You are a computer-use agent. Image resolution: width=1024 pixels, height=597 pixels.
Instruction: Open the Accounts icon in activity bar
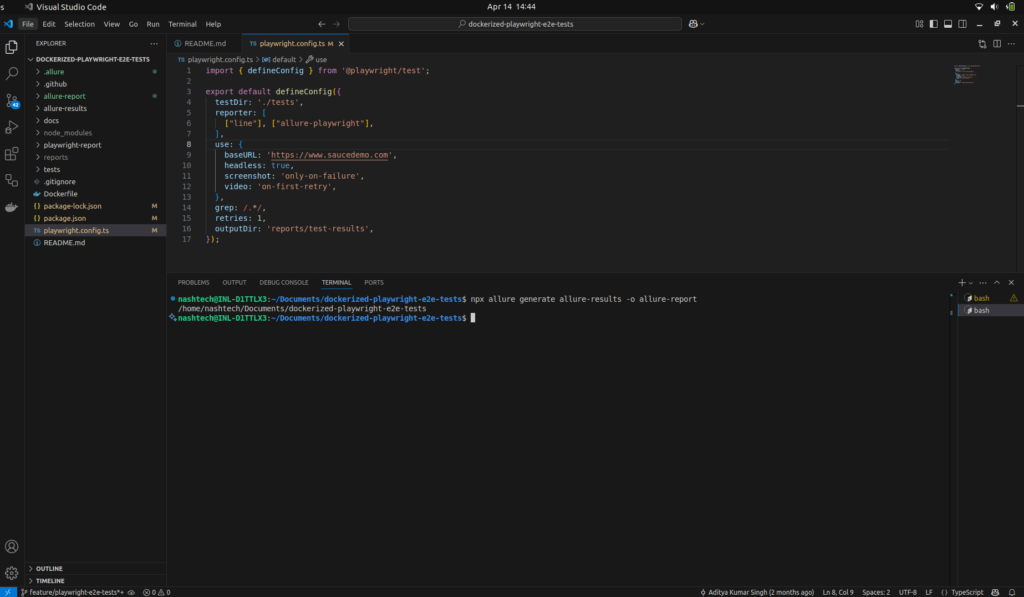(x=12, y=546)
